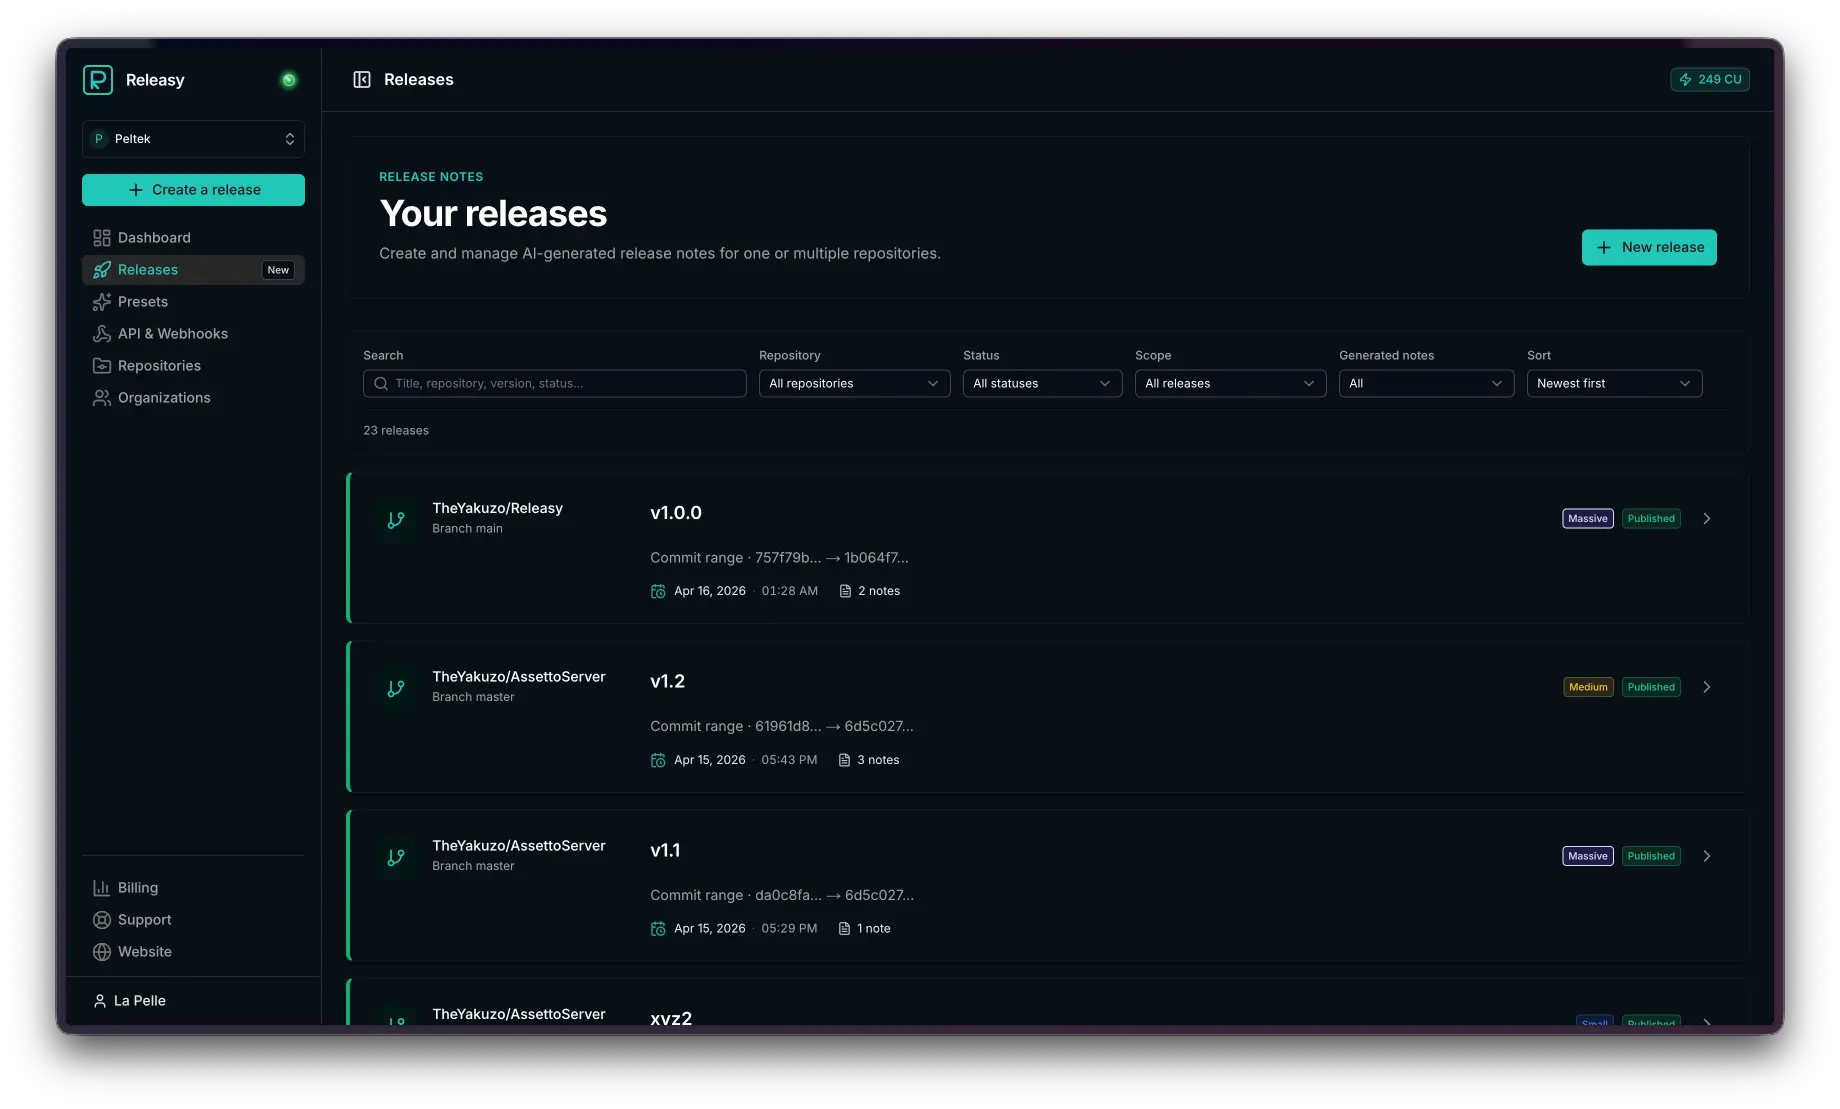1840x1109 pixels.
Task: Click the Releases rocket icon
Action: (x=102, y=270)
